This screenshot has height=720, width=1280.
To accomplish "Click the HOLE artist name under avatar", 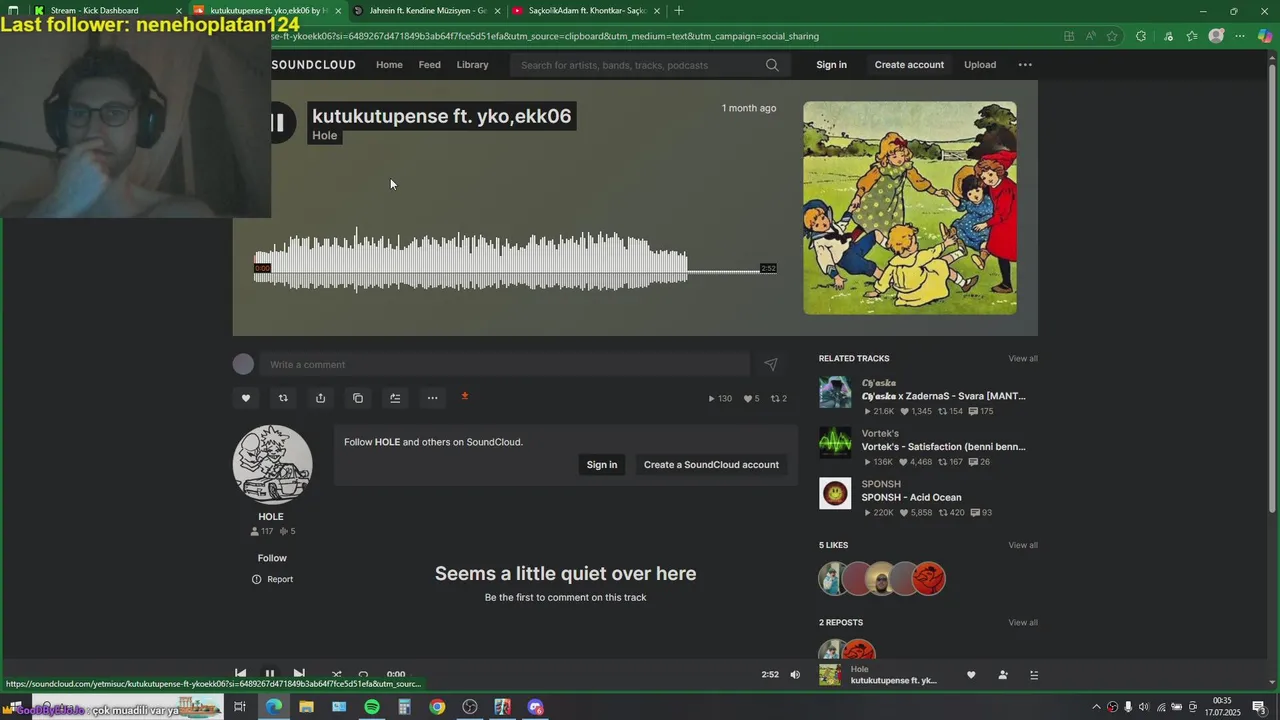I will tap(271, 517).
